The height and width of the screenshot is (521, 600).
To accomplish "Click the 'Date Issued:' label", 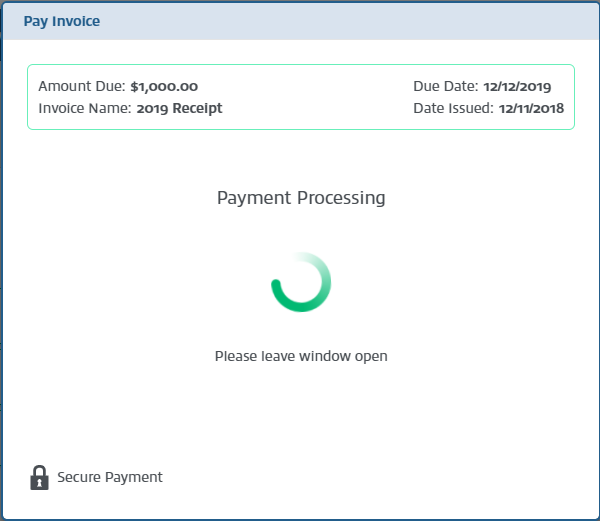I will pyautogui.click(x=453, y=108).
